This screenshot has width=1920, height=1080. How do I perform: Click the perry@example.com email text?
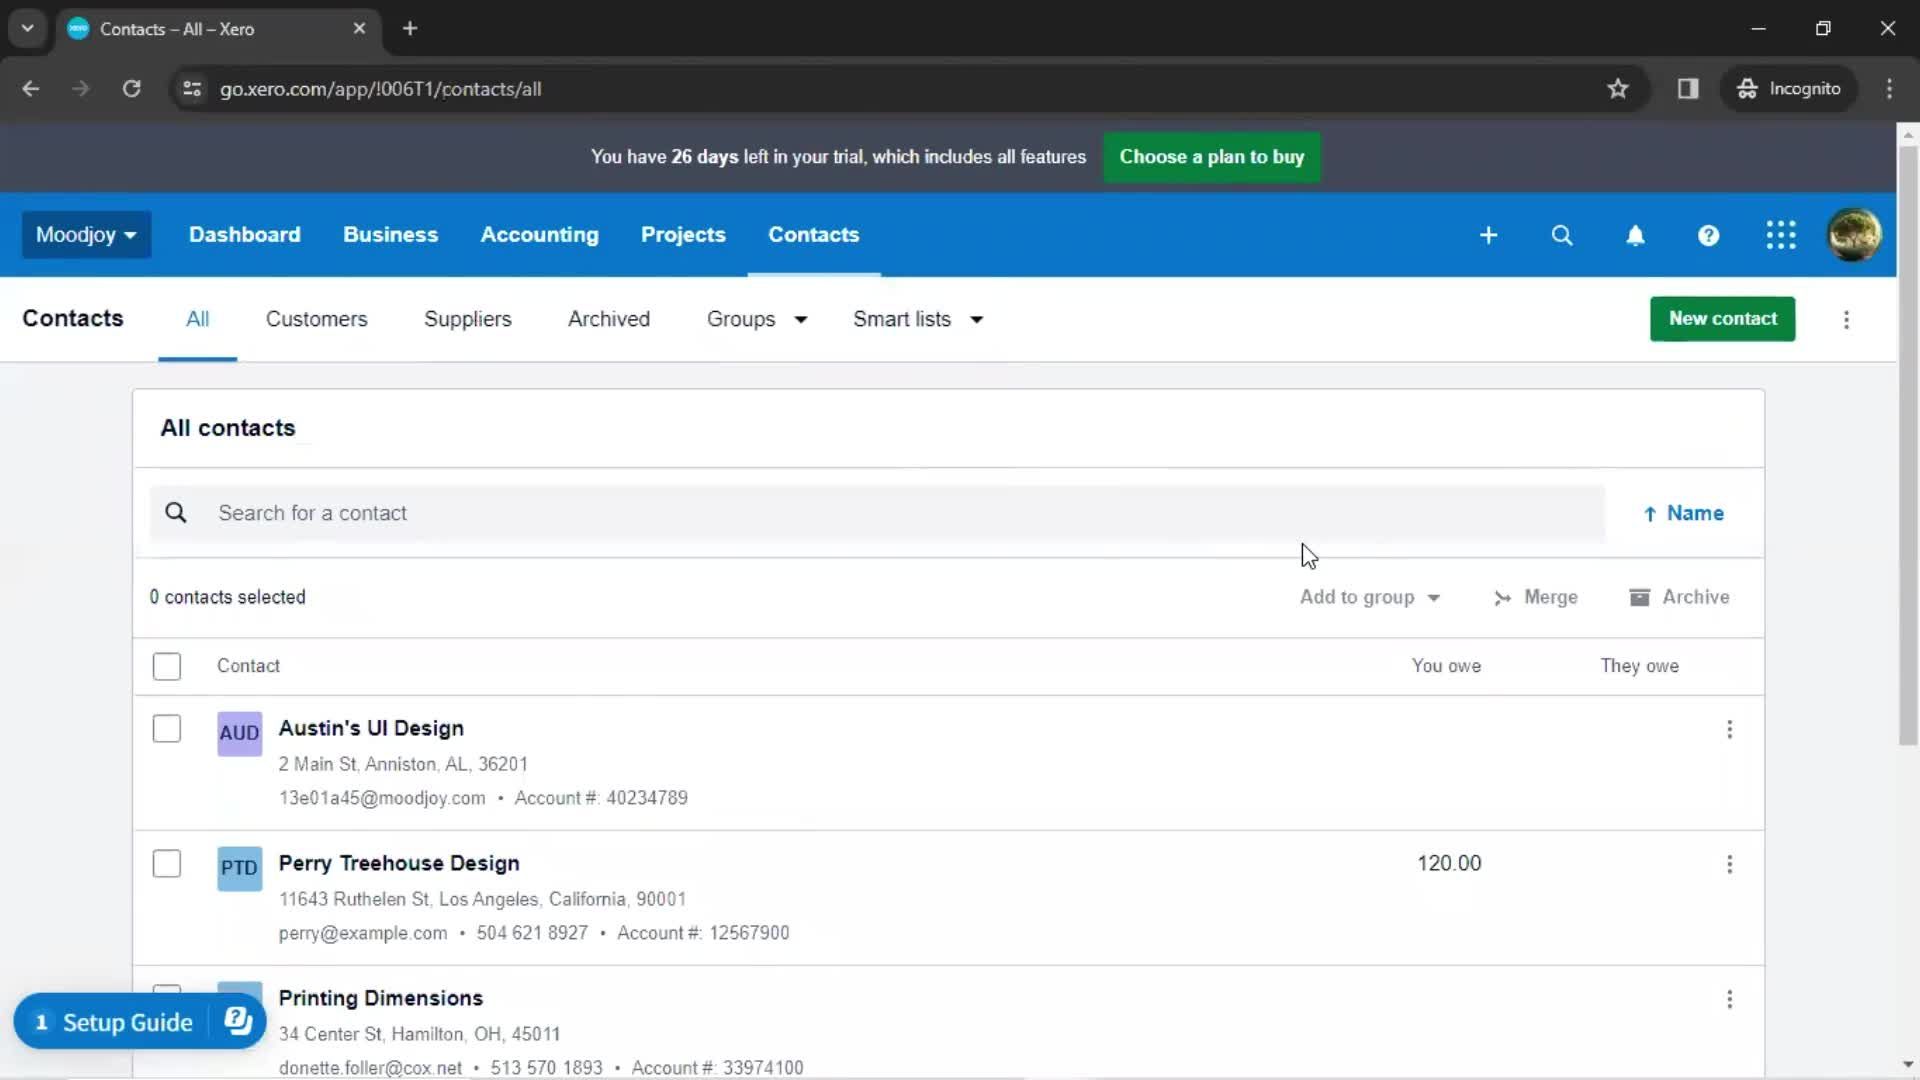pyautogui.click(x=363, y=933)
